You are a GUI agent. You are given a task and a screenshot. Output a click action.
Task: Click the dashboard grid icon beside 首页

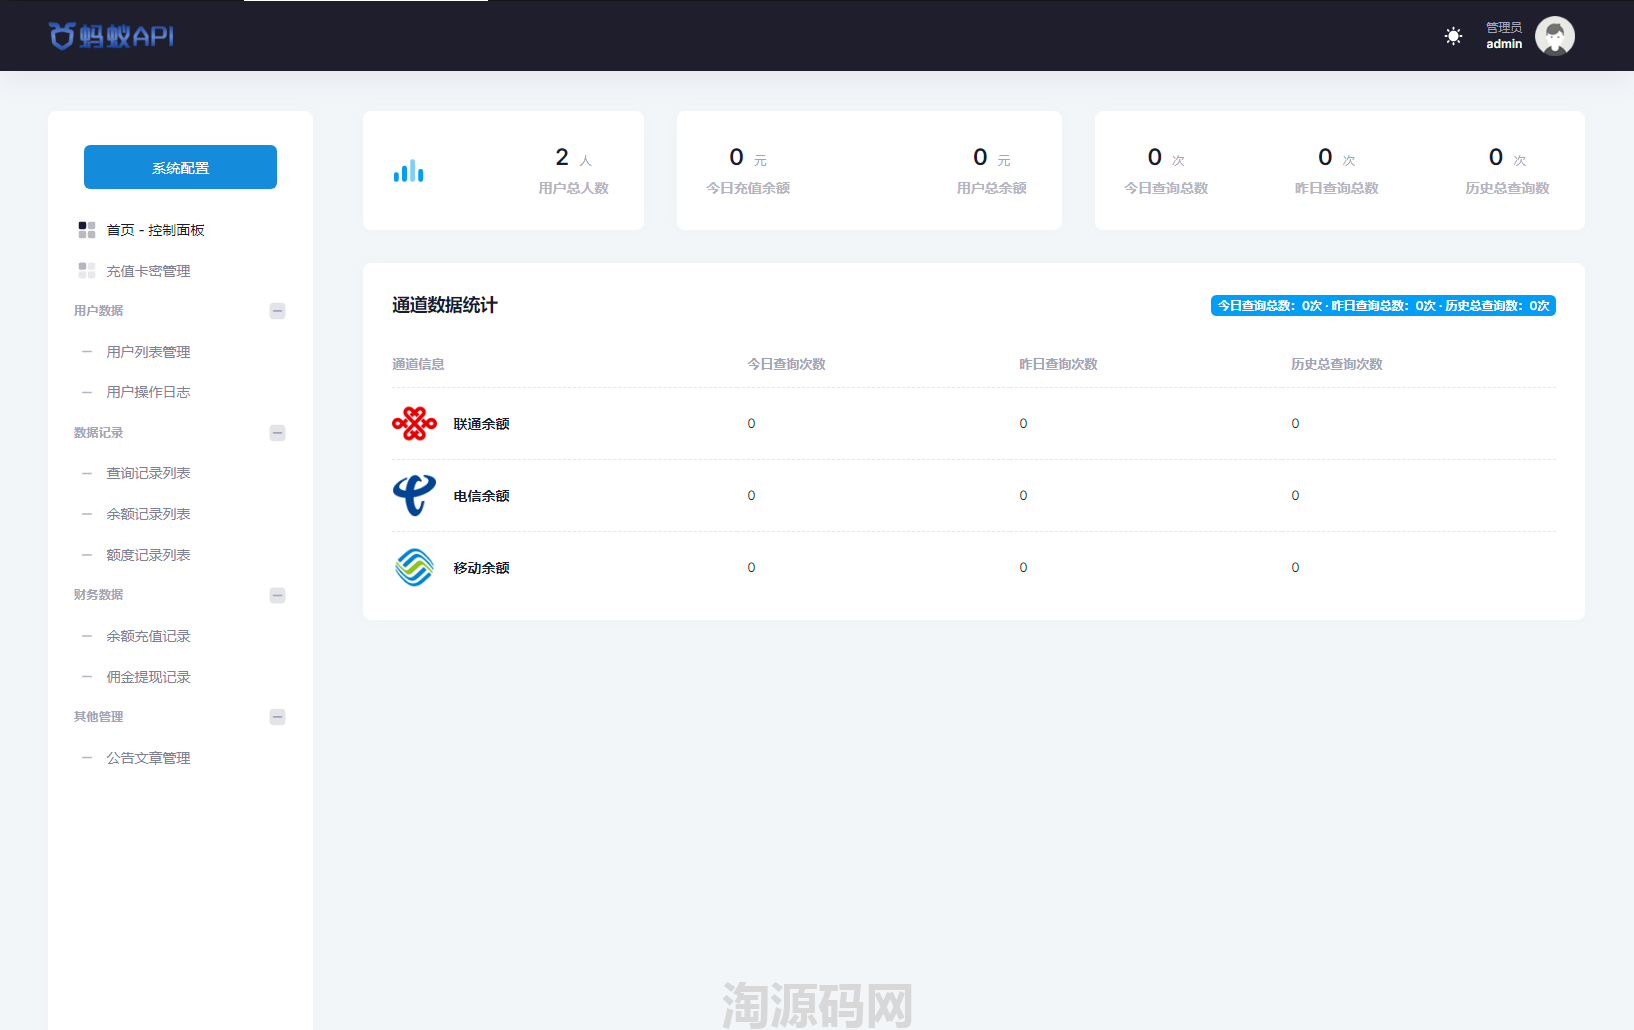pyautogui.click(x=87, y=230)
